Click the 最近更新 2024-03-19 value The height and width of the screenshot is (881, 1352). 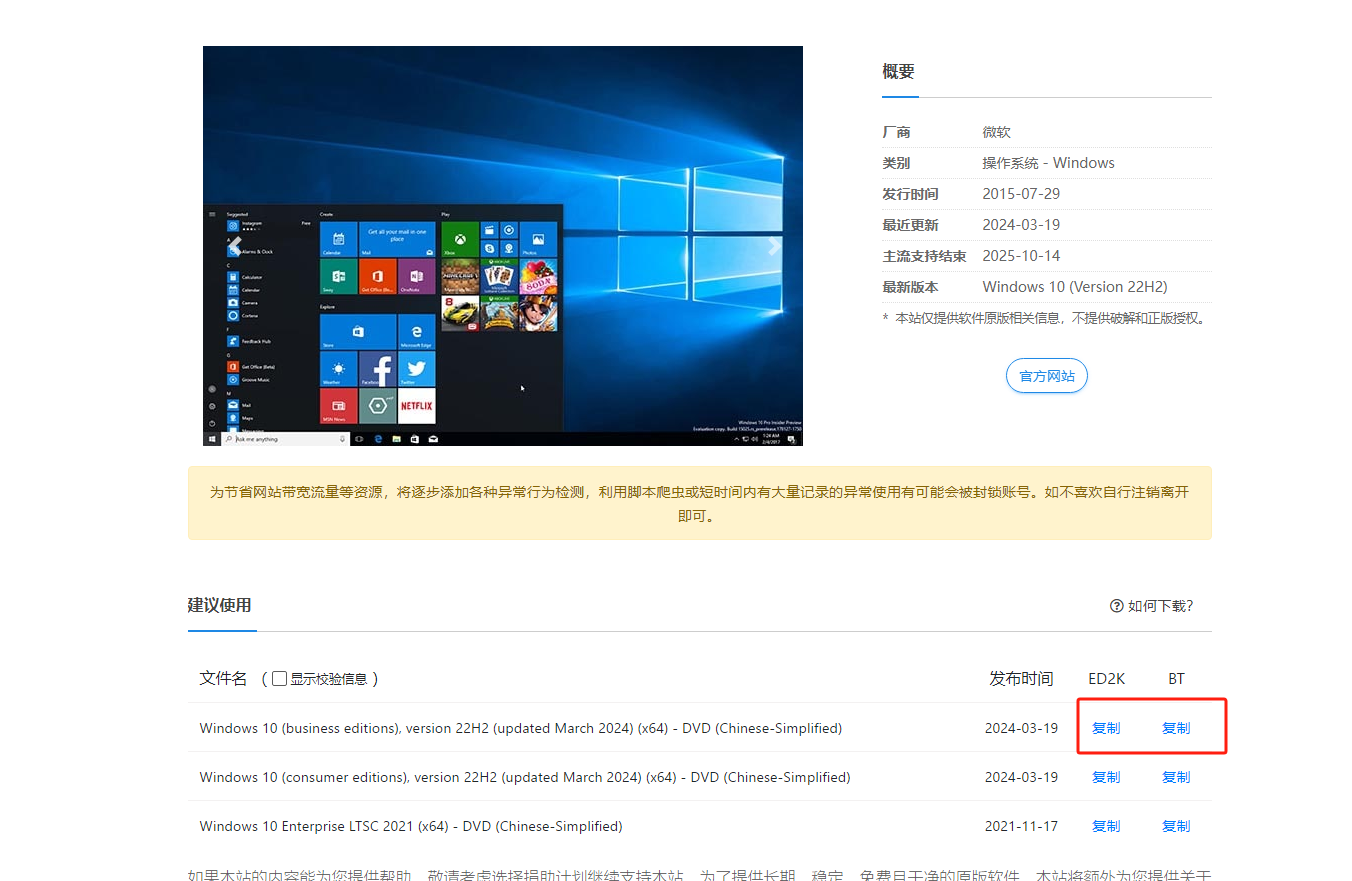[x=1021, y=225]
